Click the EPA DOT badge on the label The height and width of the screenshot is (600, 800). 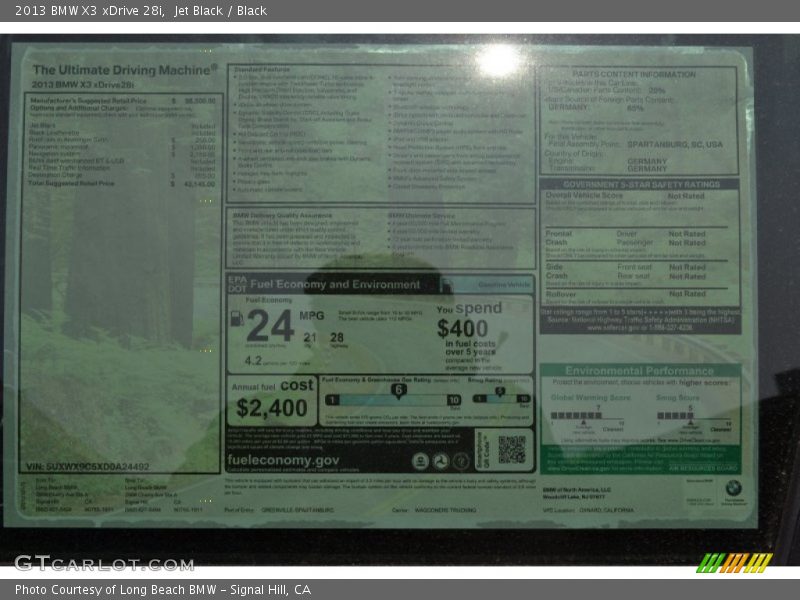click(x=236, y=284)
